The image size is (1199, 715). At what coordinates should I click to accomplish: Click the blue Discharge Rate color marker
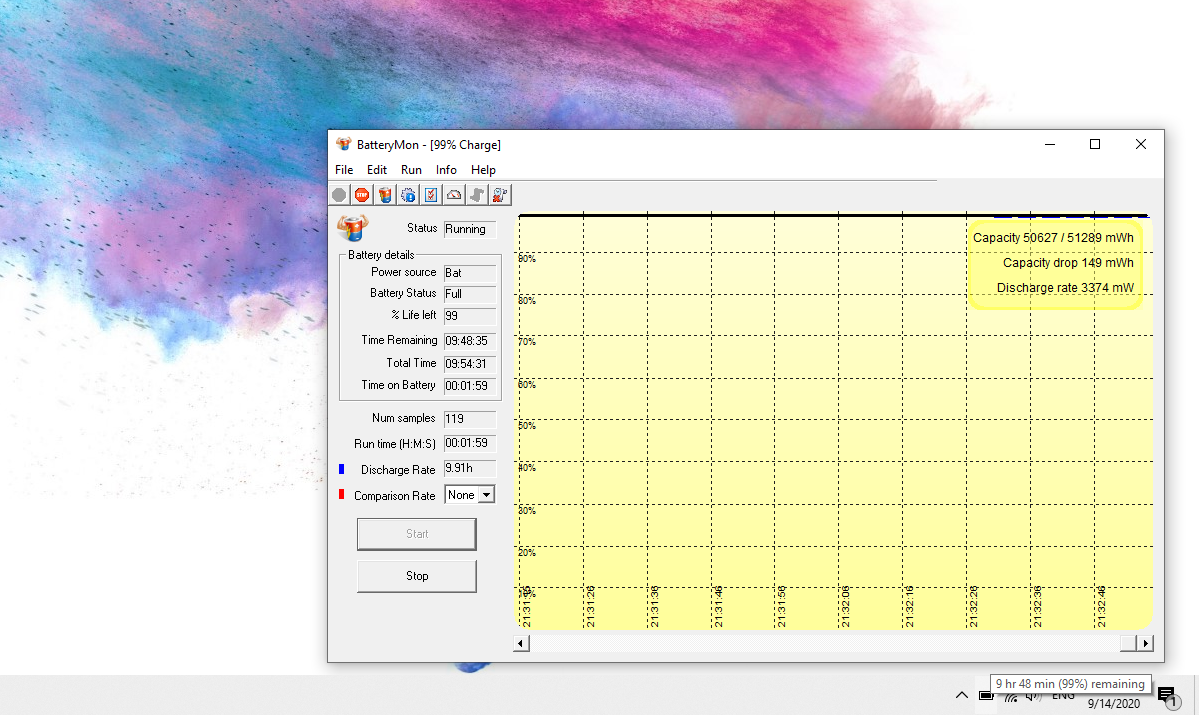tap(341, 469)
